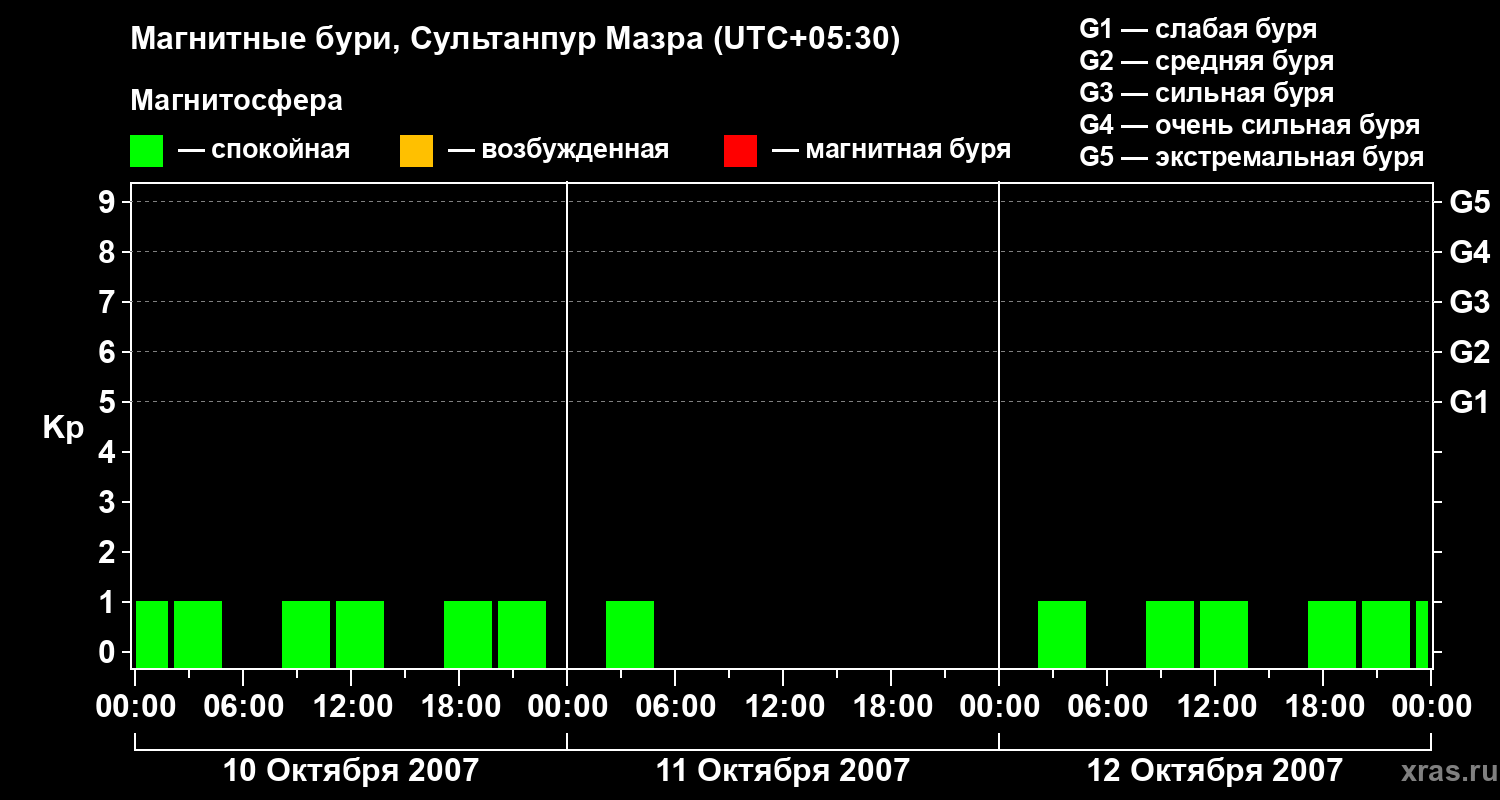Viewport: 1500px width, 800px height.
Task: Click the G3 label on the right axis
Action: tap(1469, 303)
